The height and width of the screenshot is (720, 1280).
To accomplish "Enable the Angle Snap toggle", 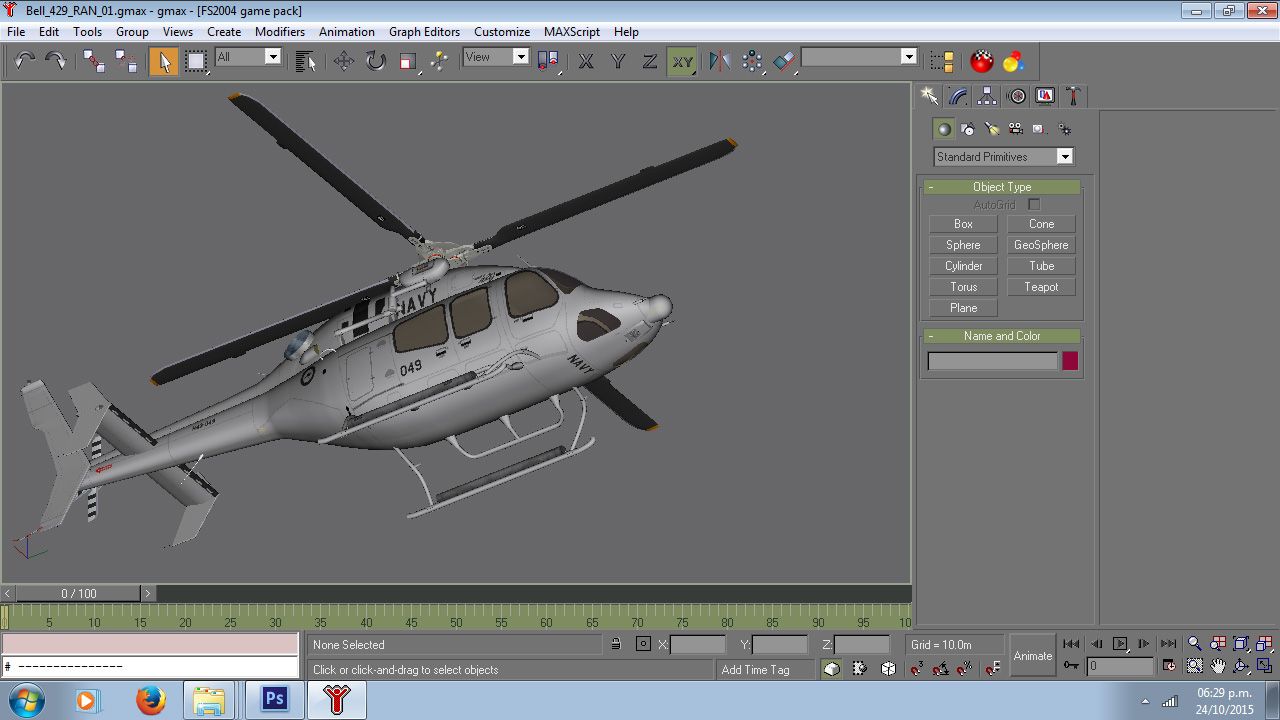I will 940,668.
